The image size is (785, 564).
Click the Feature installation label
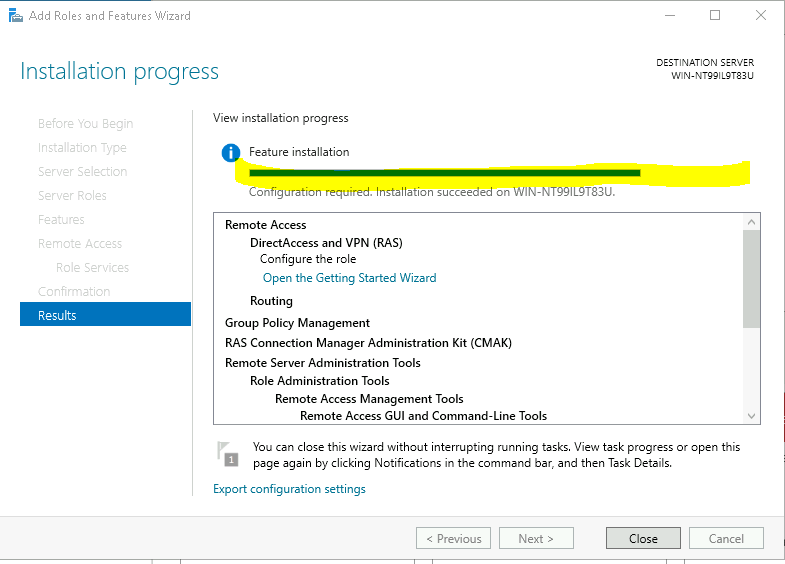[299, 152]
